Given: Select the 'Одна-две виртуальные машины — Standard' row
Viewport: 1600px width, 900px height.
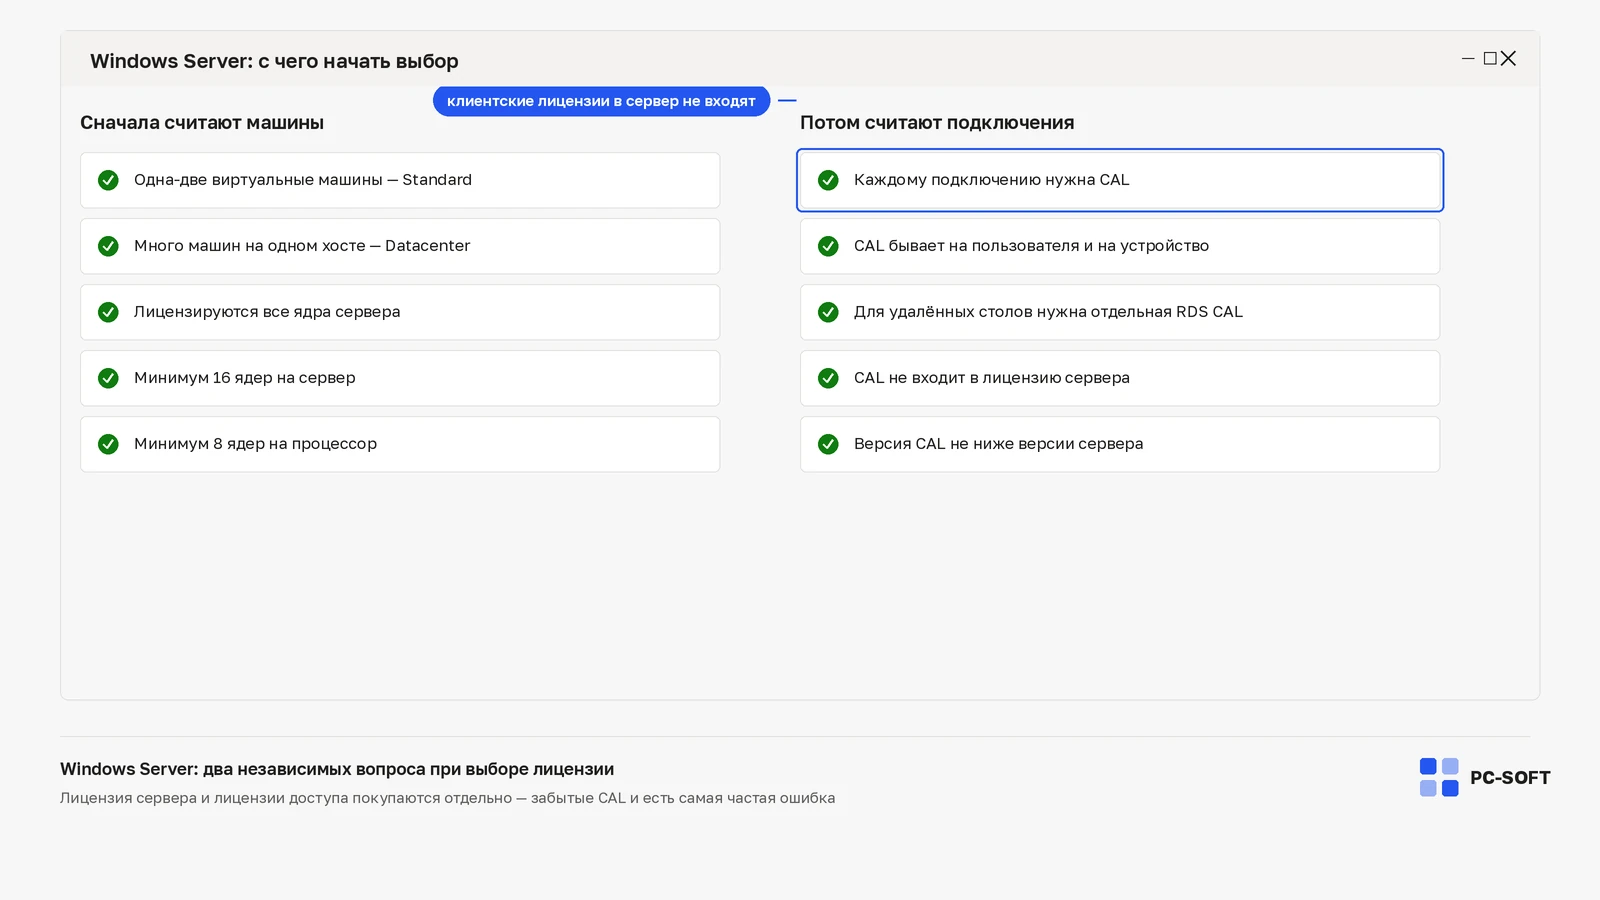Looking at the screenshot, I should 400,180.
